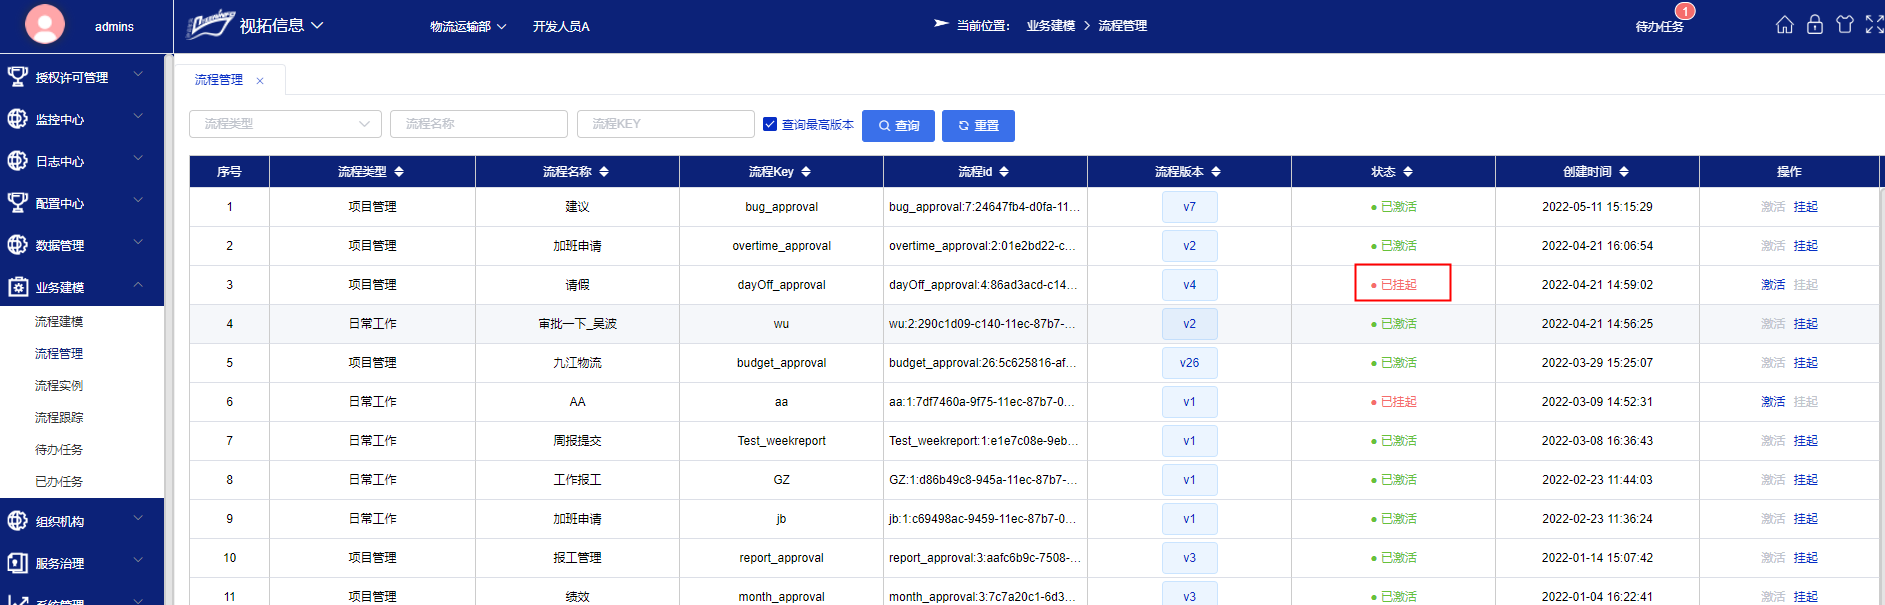Open the 流程类型 dropdown filter
The image size is (1885, 605).
tap(285, 124)
